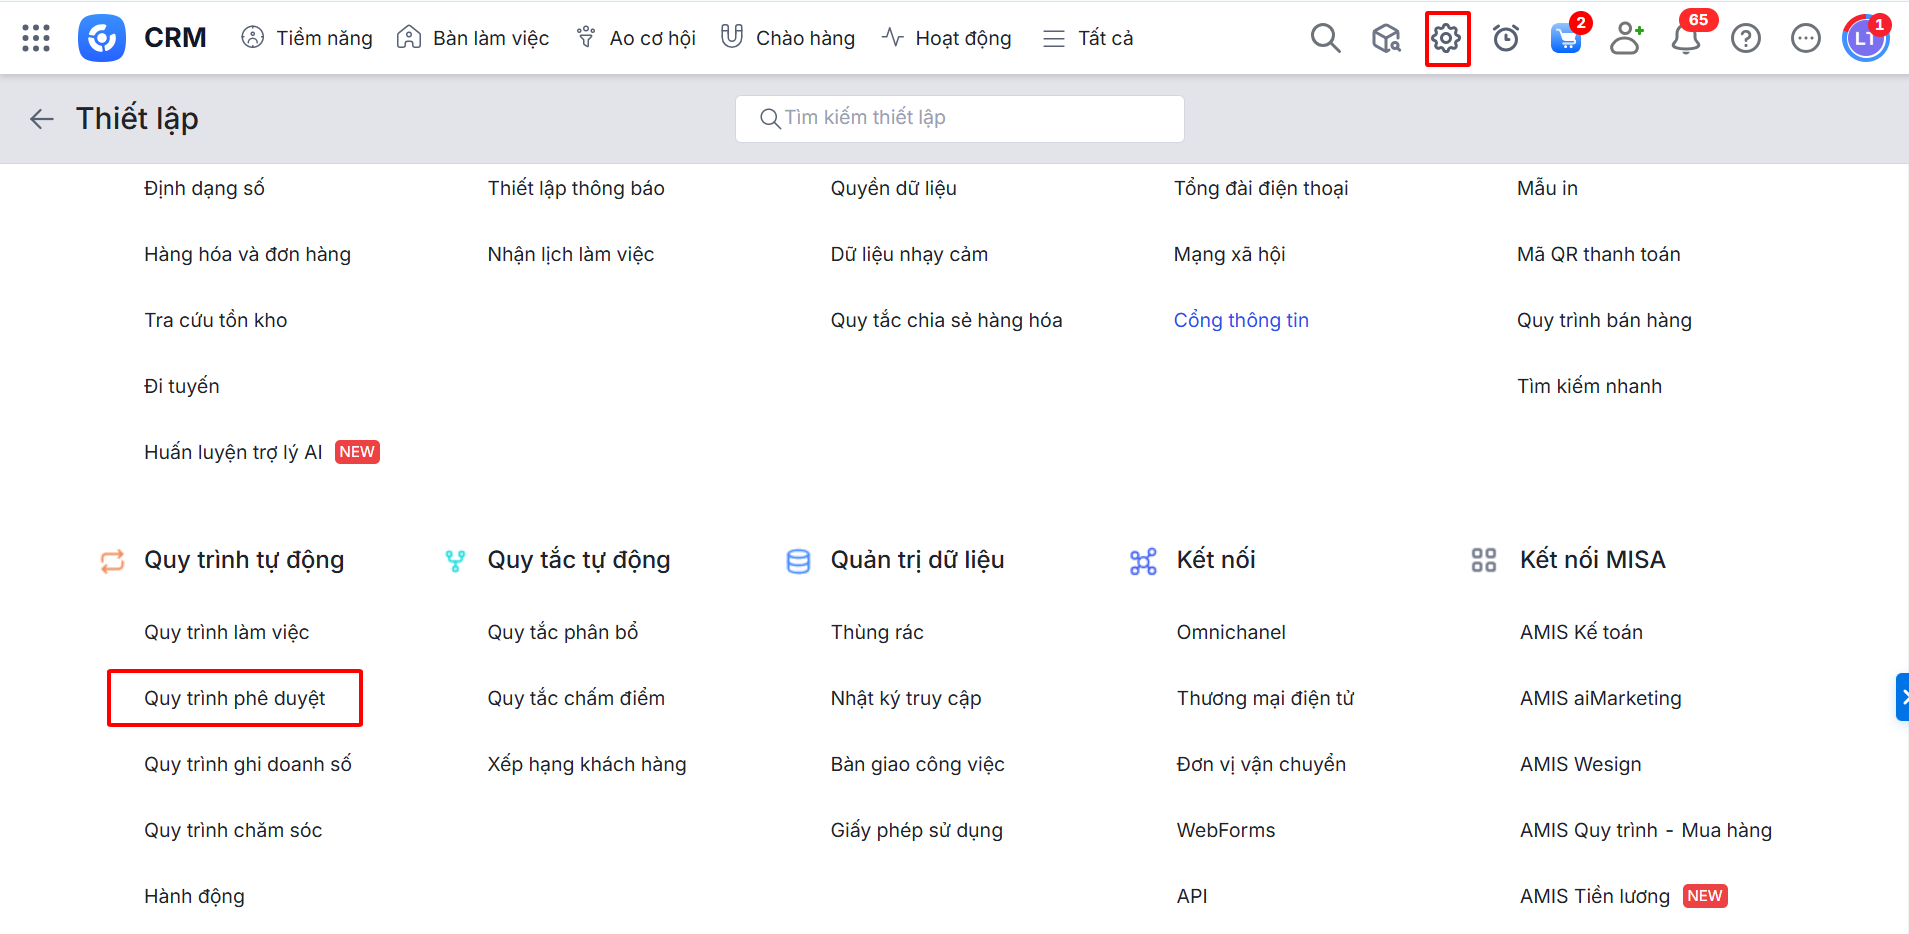Click the add user icon
Image resolution: width=1909 pixels, height=934 pixels.
point(1626,39)
